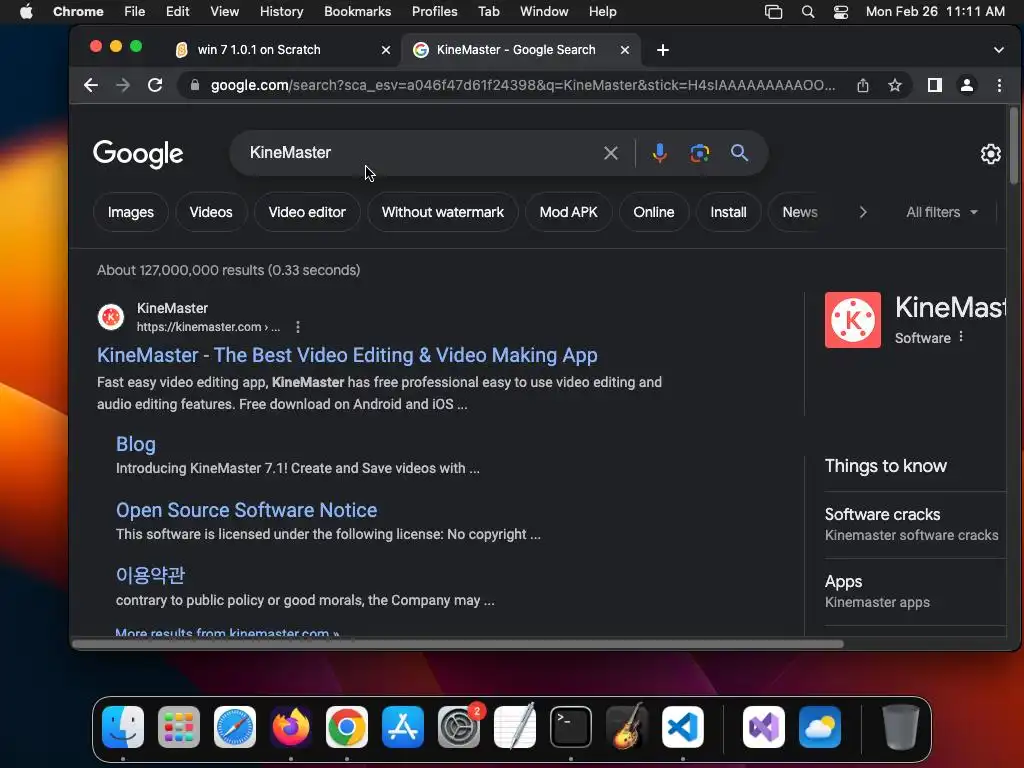Open Launchpad from the dock

pyautogui.click(x=179, y=727)
